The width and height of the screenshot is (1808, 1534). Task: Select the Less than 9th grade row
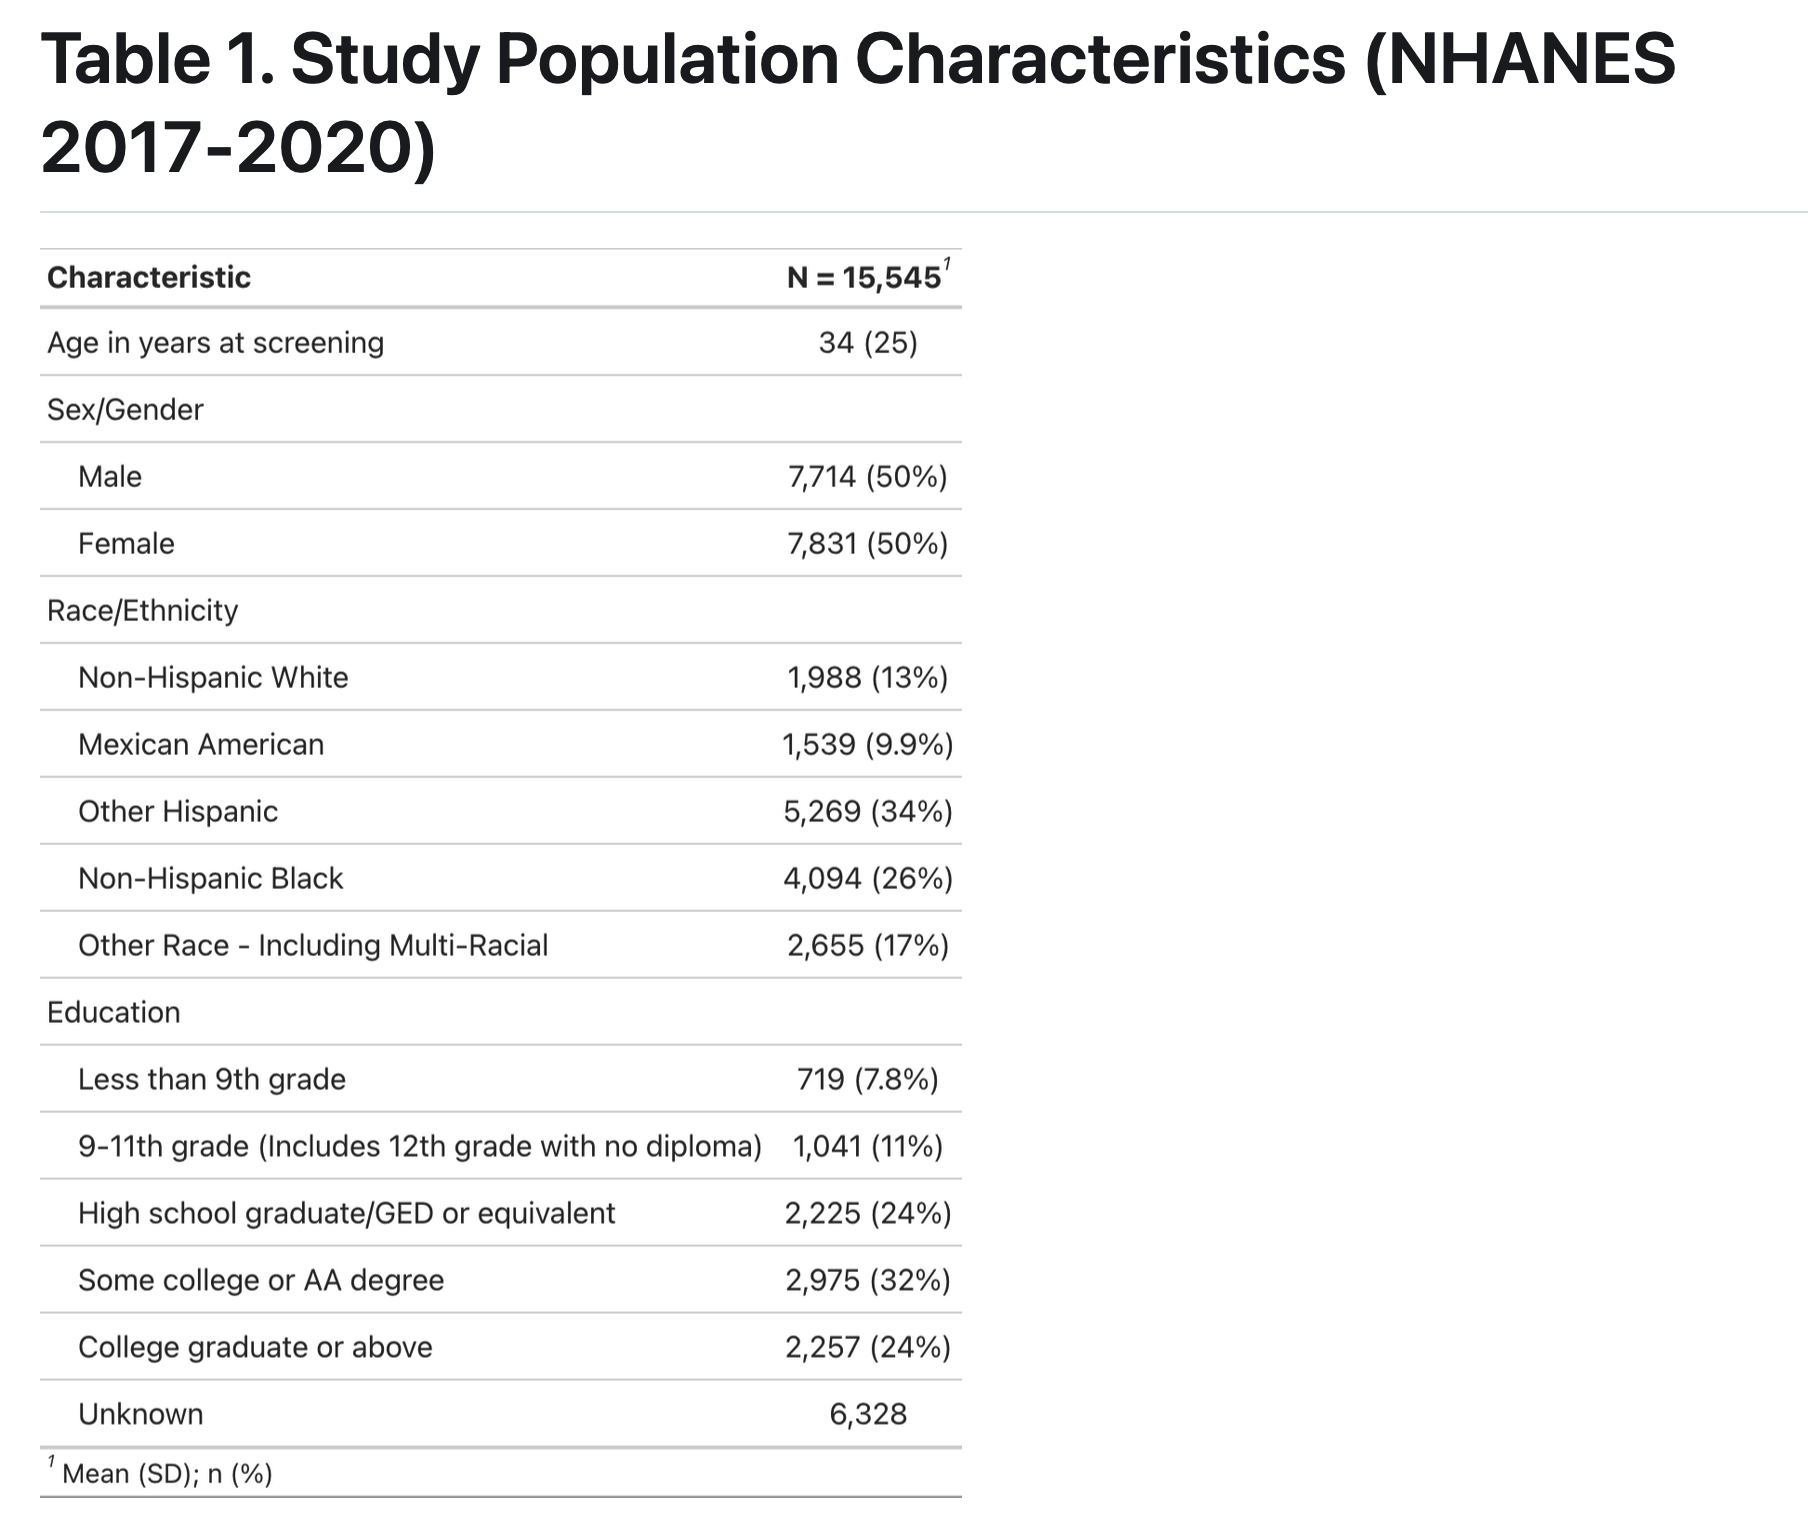click(x=212, y=1080)
